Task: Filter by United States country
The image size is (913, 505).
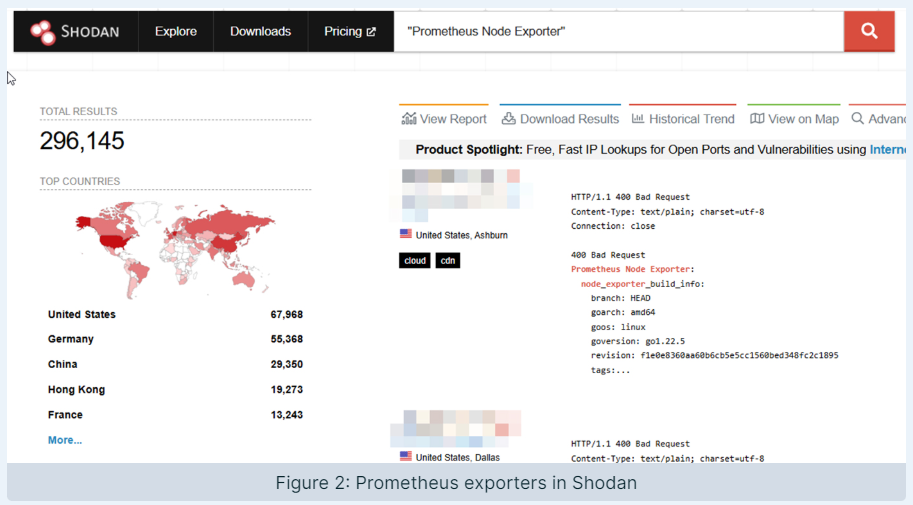Action: click(x=82, y=315)
